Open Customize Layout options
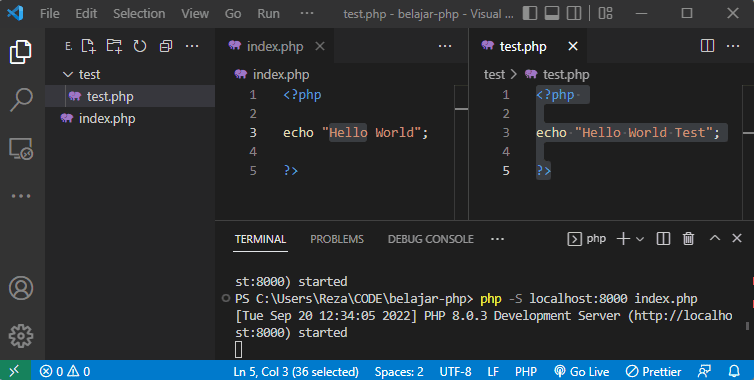 coord(605,13)
